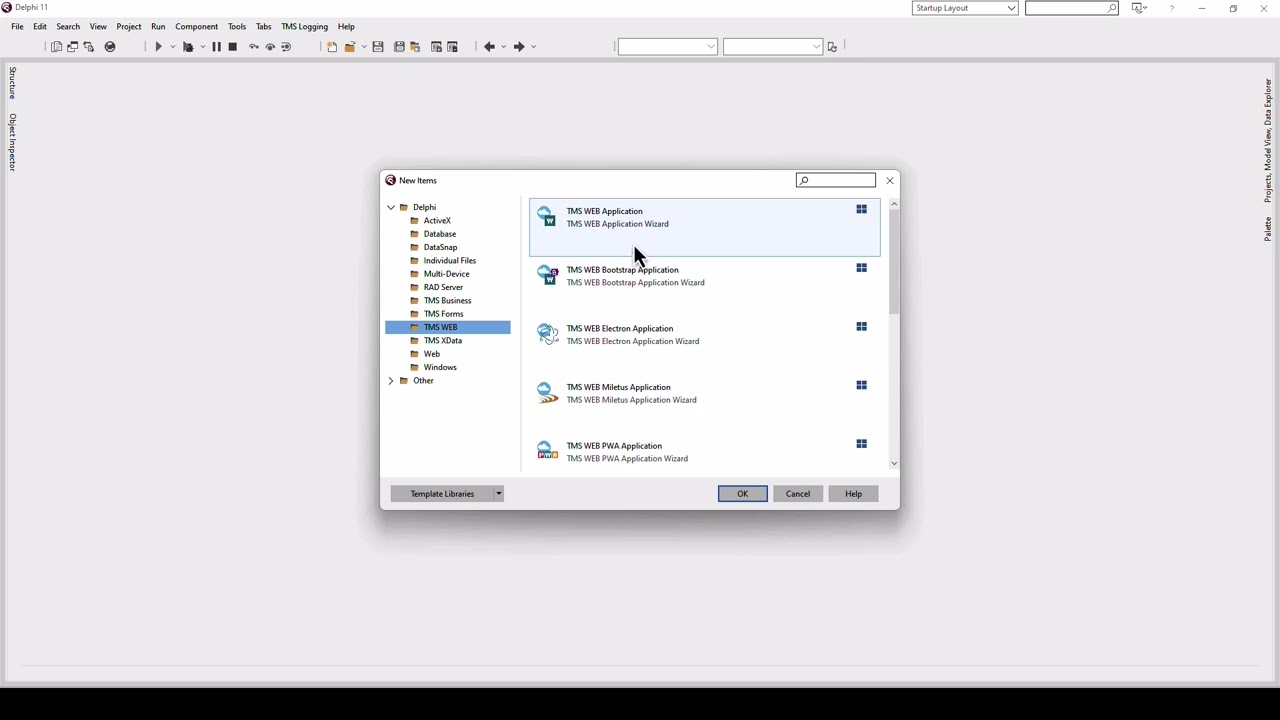Open the File menu
Screen dimensions: 1280x720
pos(17,27)
